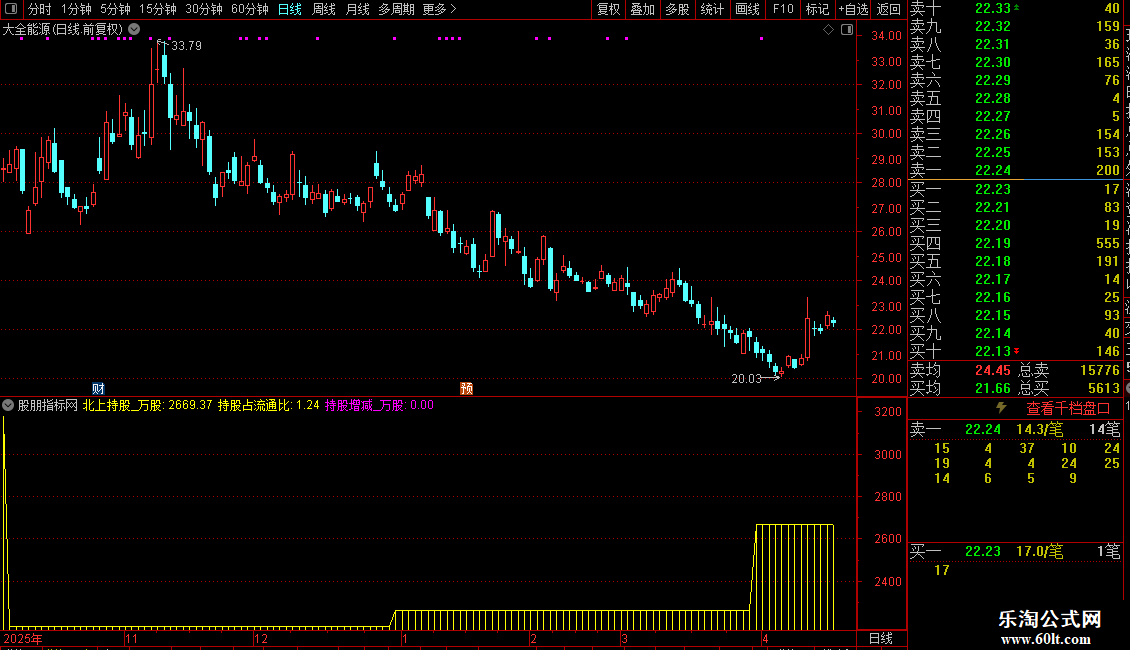Switch to 周线 weekly chart
1130x650 pixels.
coord(324,9)
